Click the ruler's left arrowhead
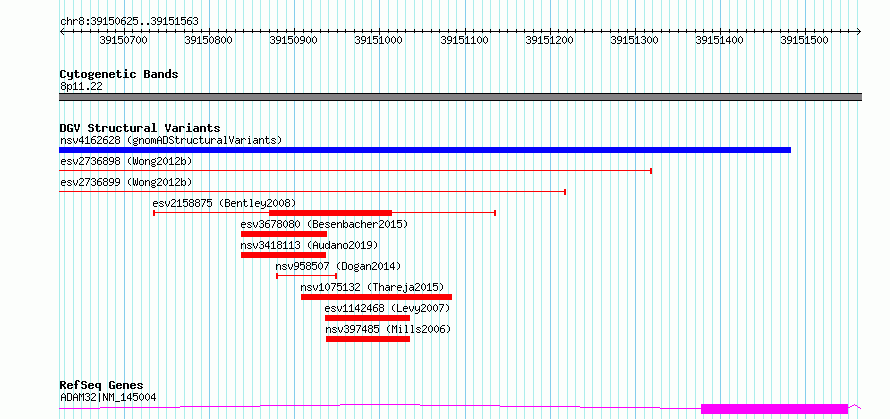 62,31
